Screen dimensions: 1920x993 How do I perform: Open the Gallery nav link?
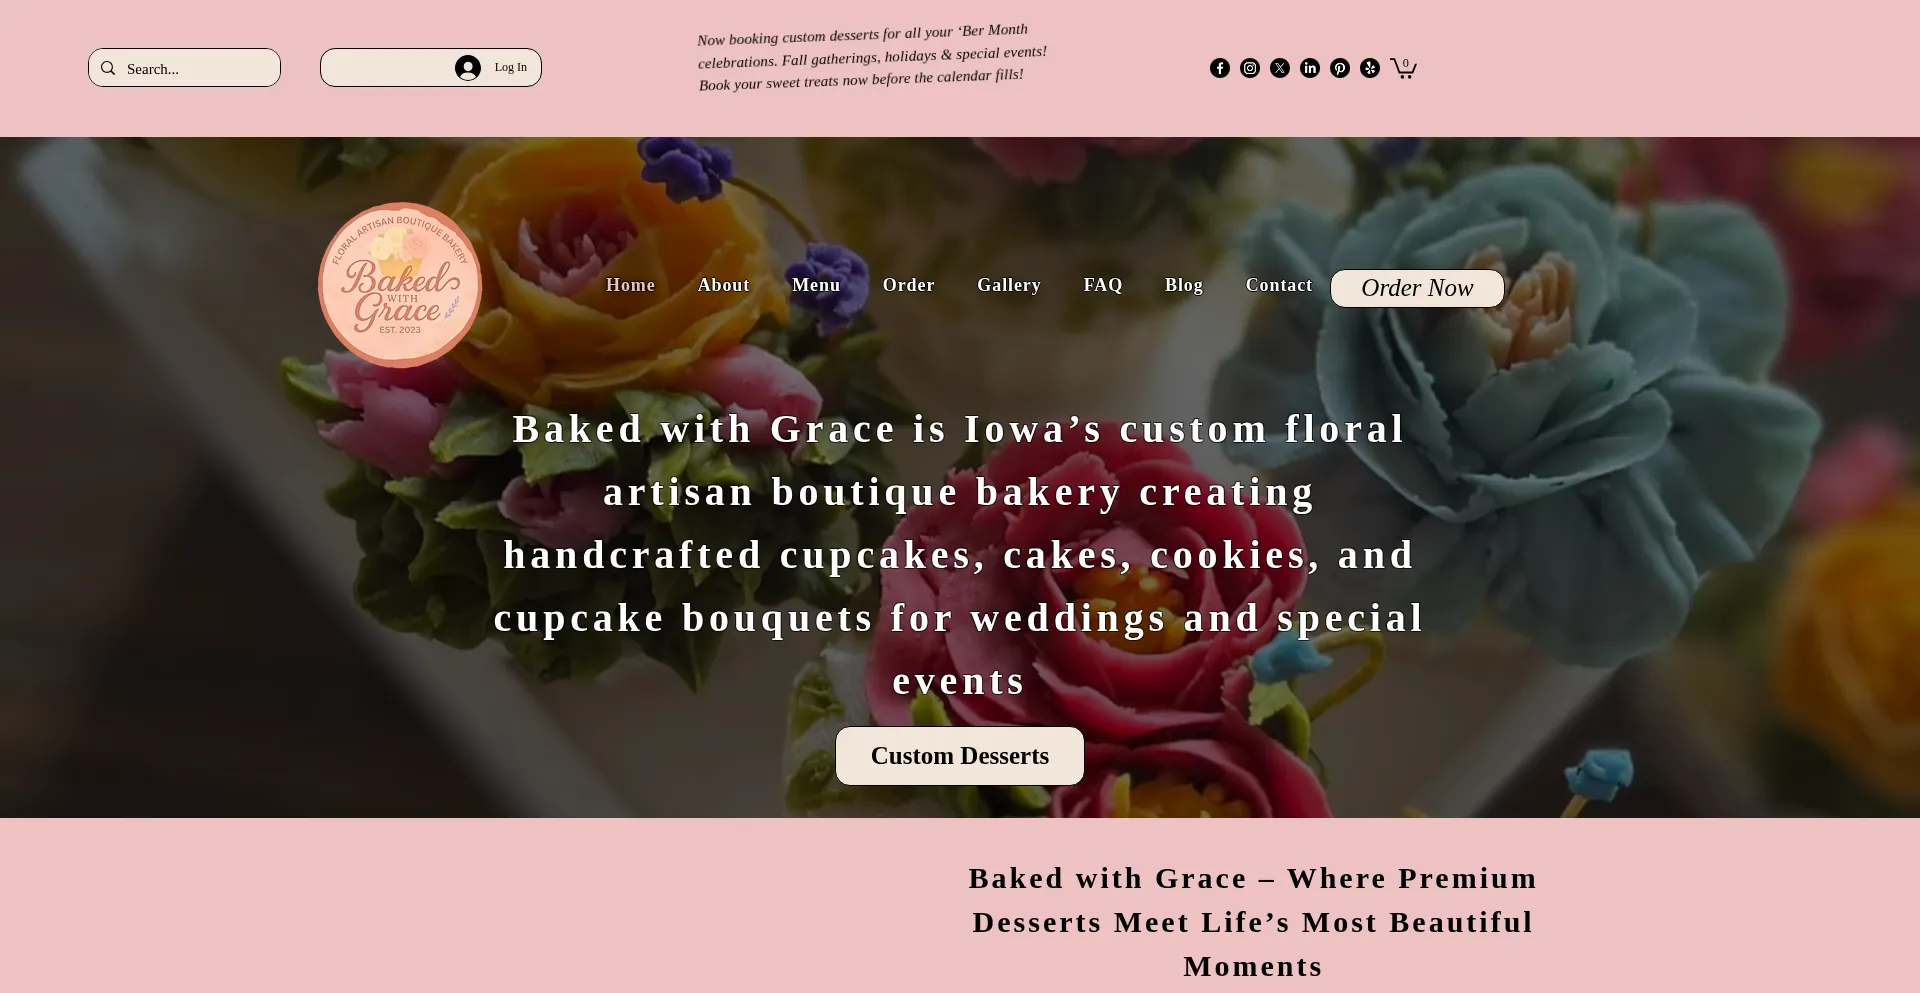point(1009,285)
